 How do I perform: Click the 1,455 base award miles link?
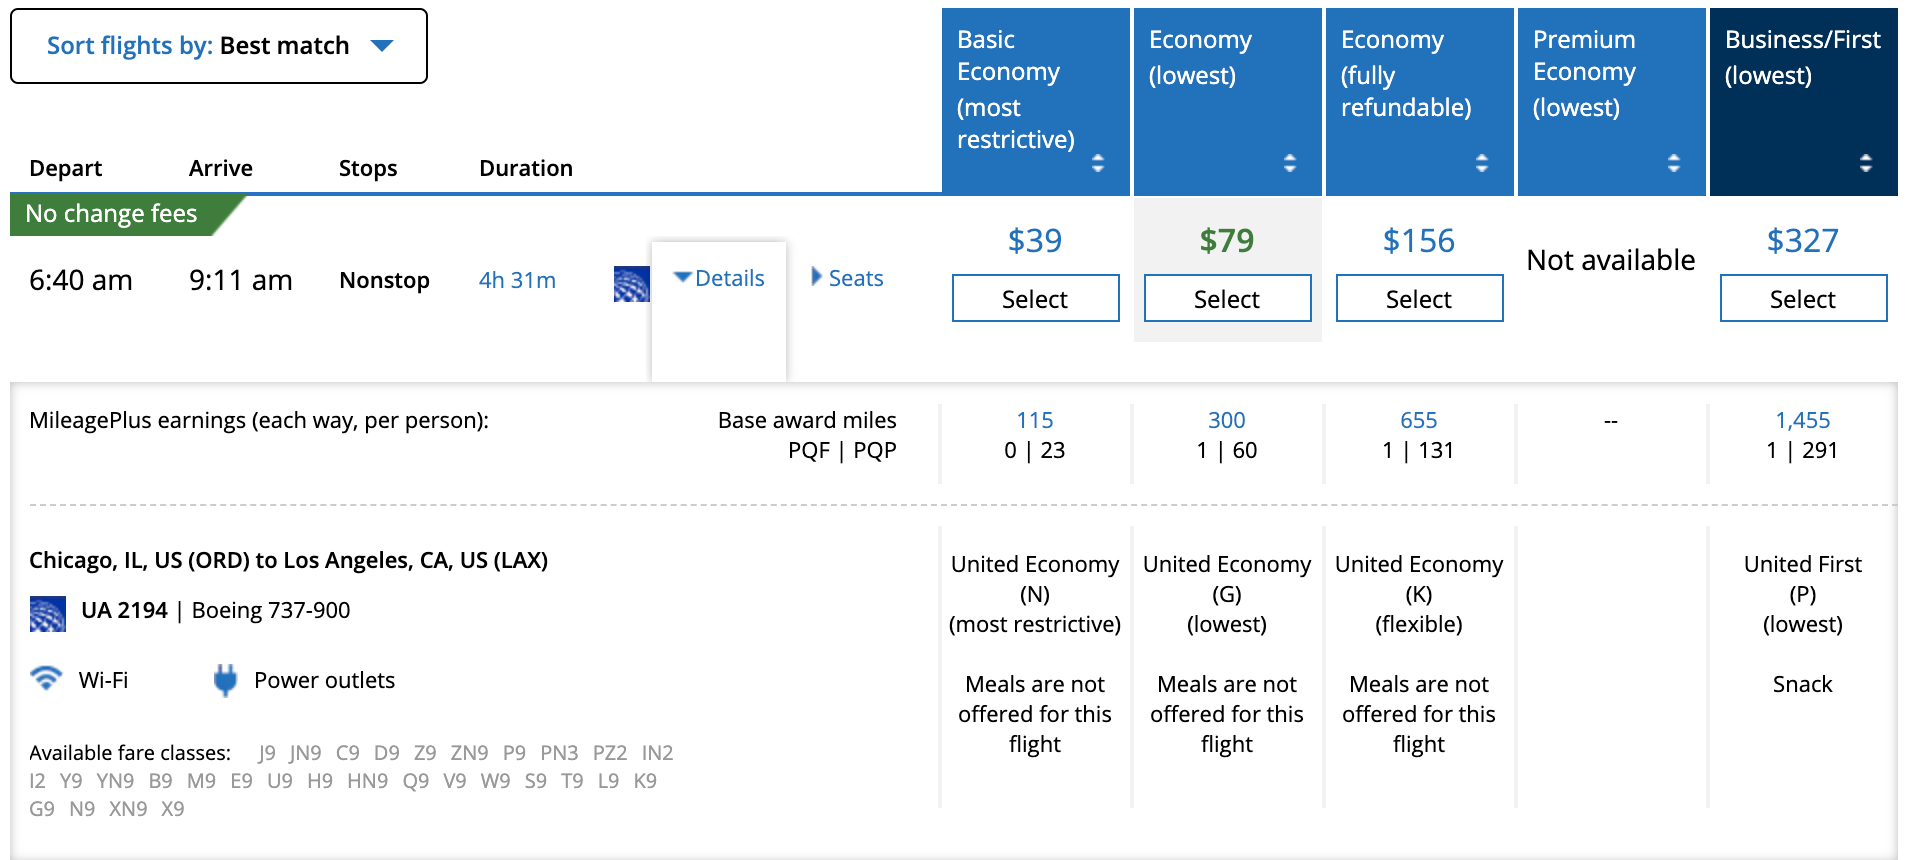[1802, 420]
